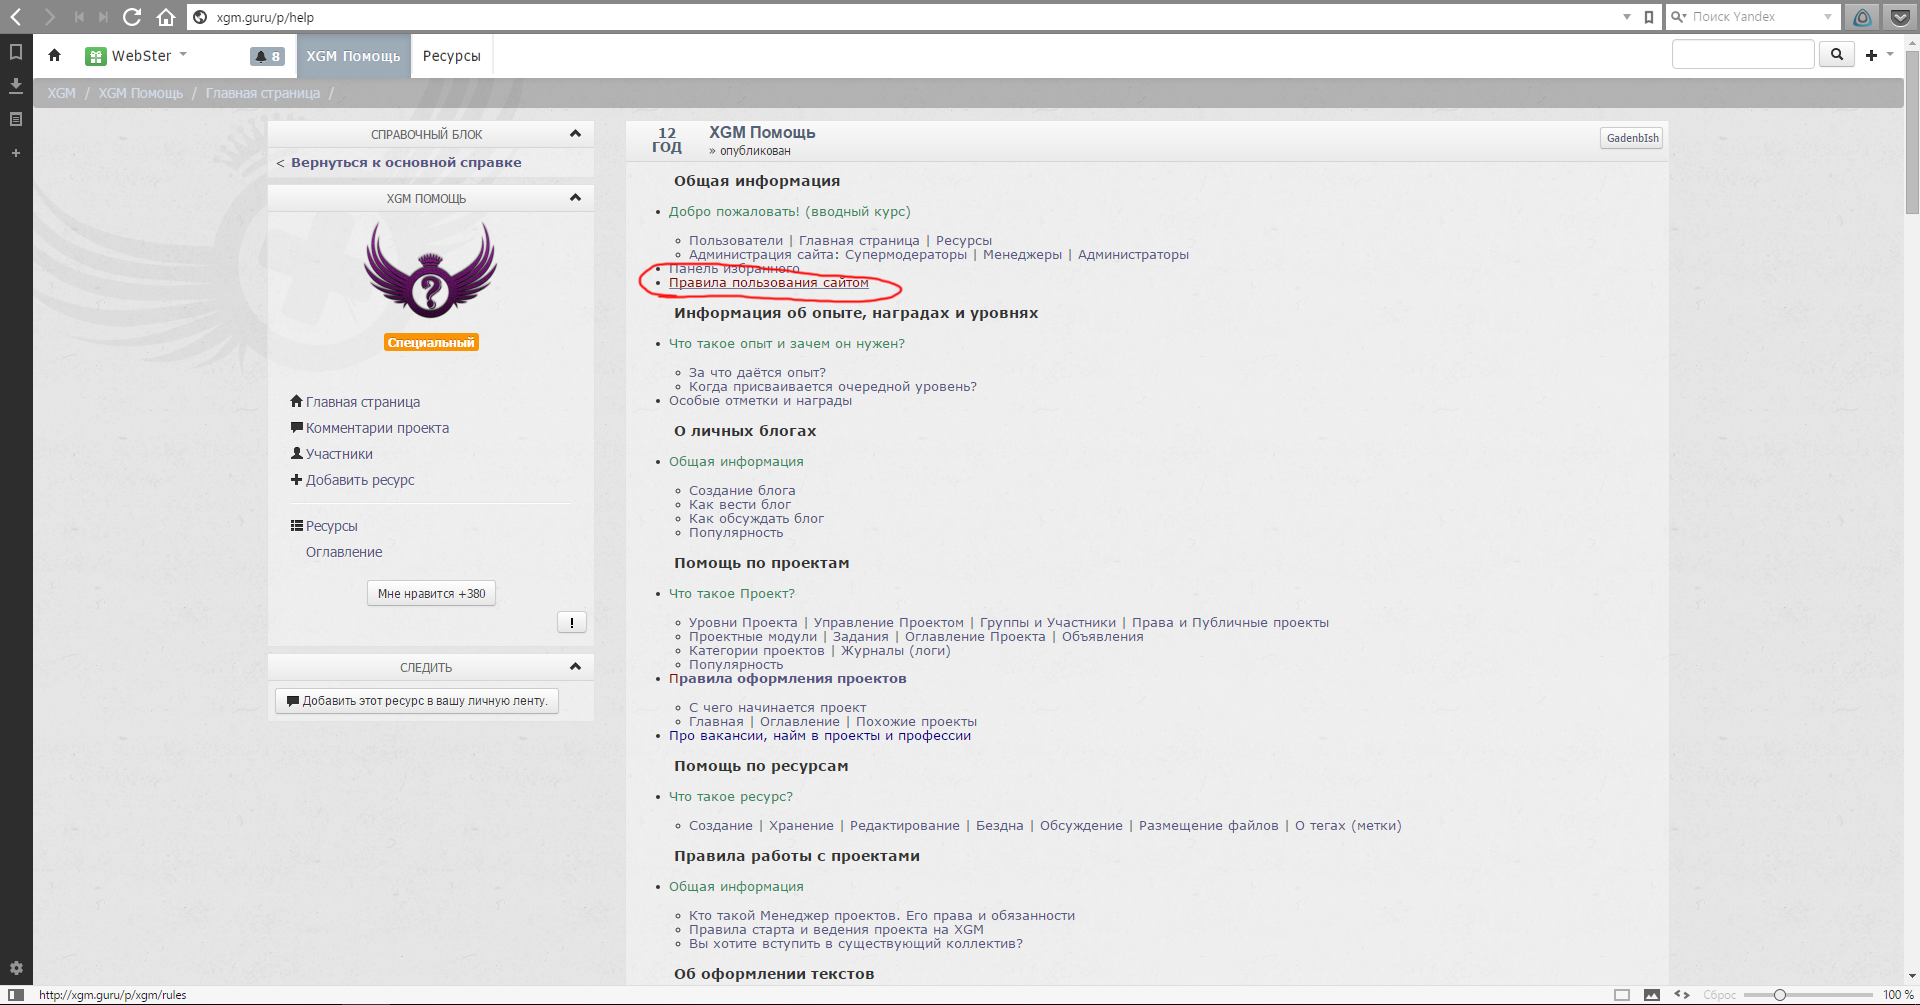This screenshot has height=1005, width=1920.
Task: Open the Notes side panel
Action: pos(16,119)
